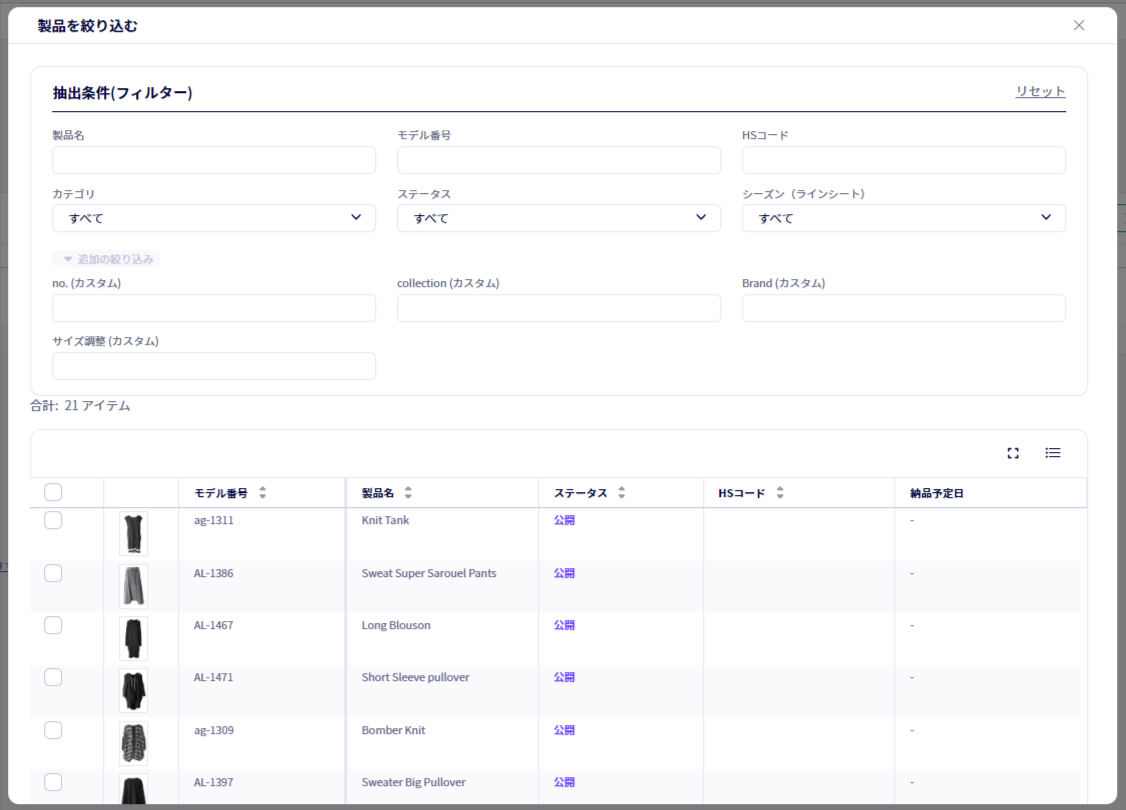Image resolution: width=1126 pixels, height=810 pixels.
Task: Check the ag-1309 Bomber Knit row
Action: [x=53, y=730]
